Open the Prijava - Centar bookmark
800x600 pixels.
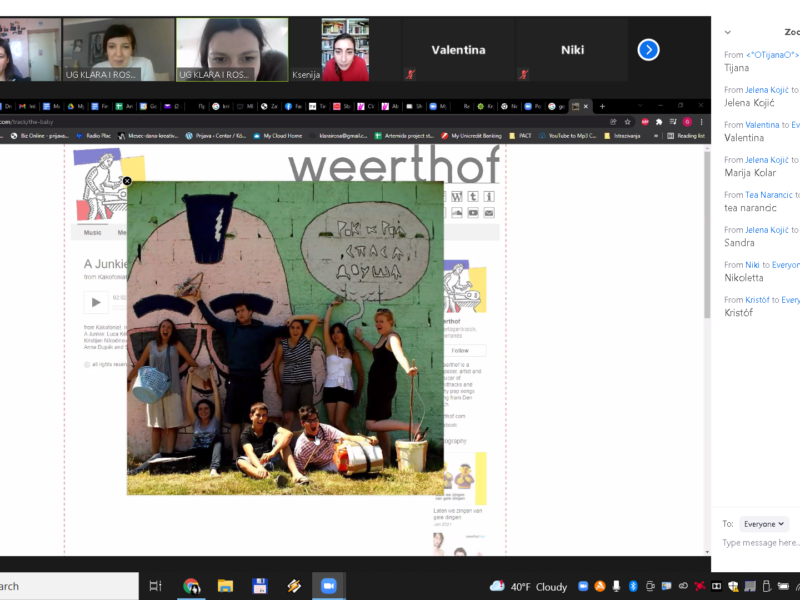click(216, 136)
